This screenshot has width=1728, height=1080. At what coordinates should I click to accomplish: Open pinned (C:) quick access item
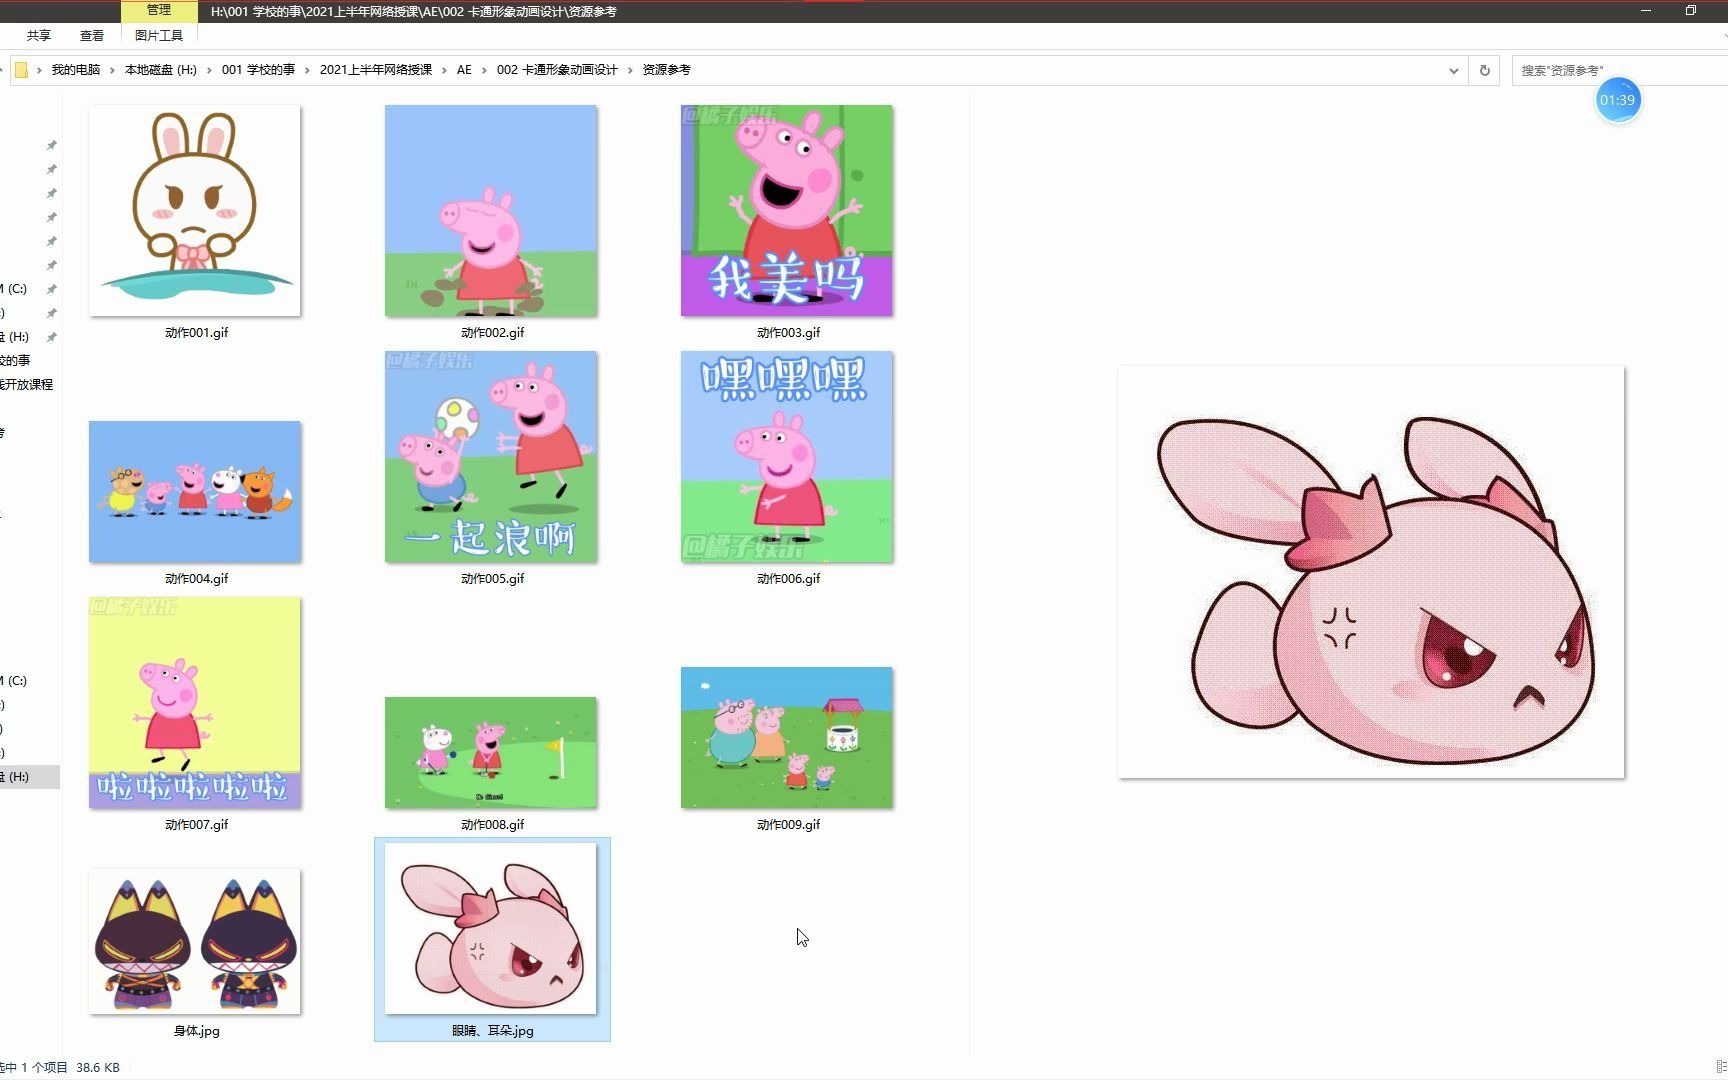click(14, 289)
